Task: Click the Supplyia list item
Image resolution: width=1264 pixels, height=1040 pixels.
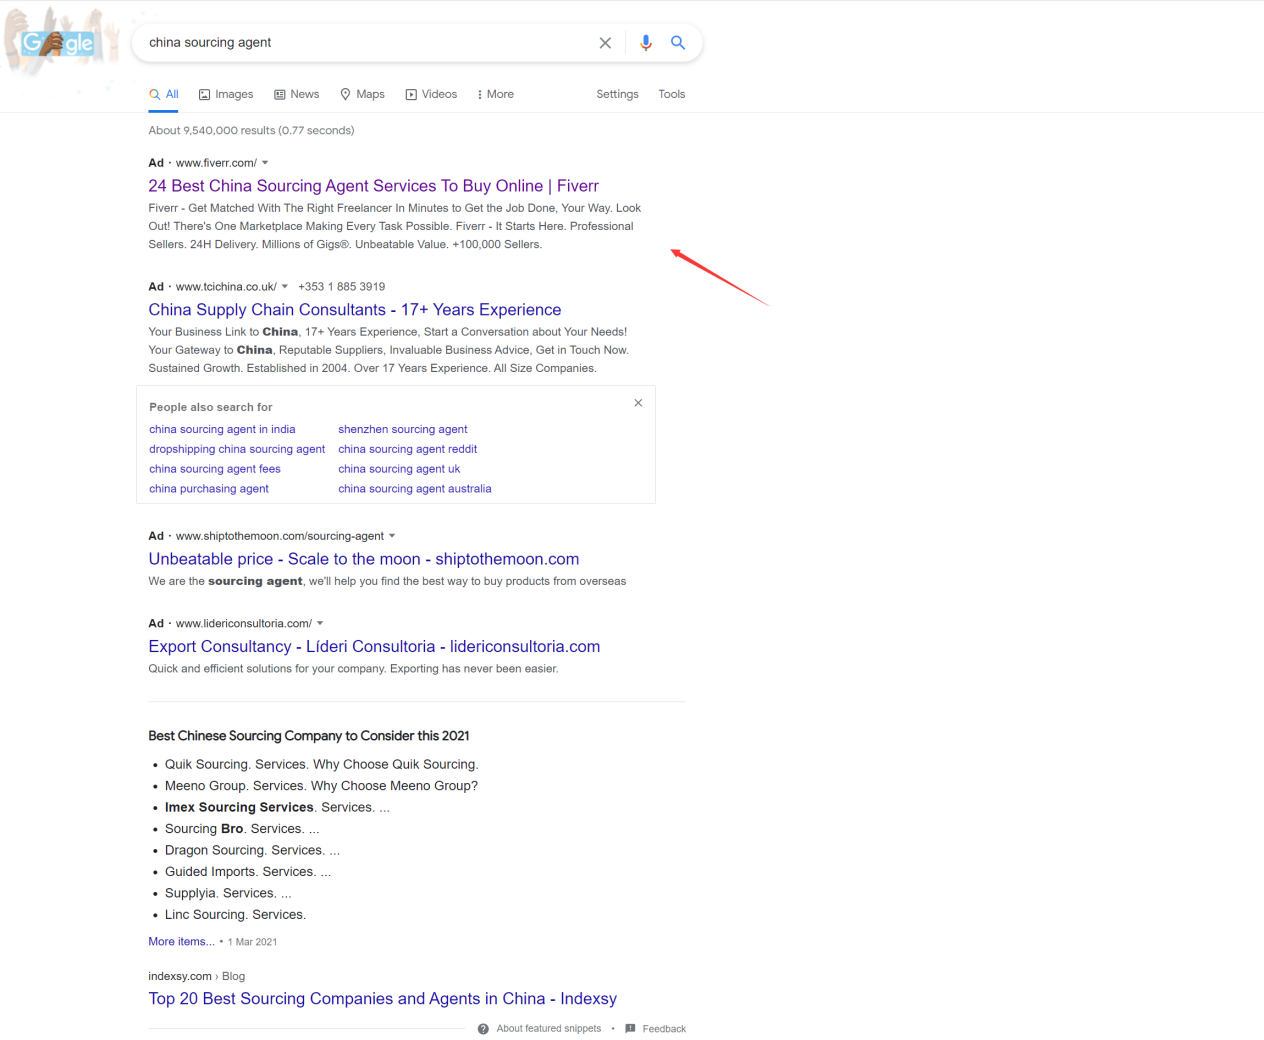Action: pyautogui.click(x=228, y=894)
